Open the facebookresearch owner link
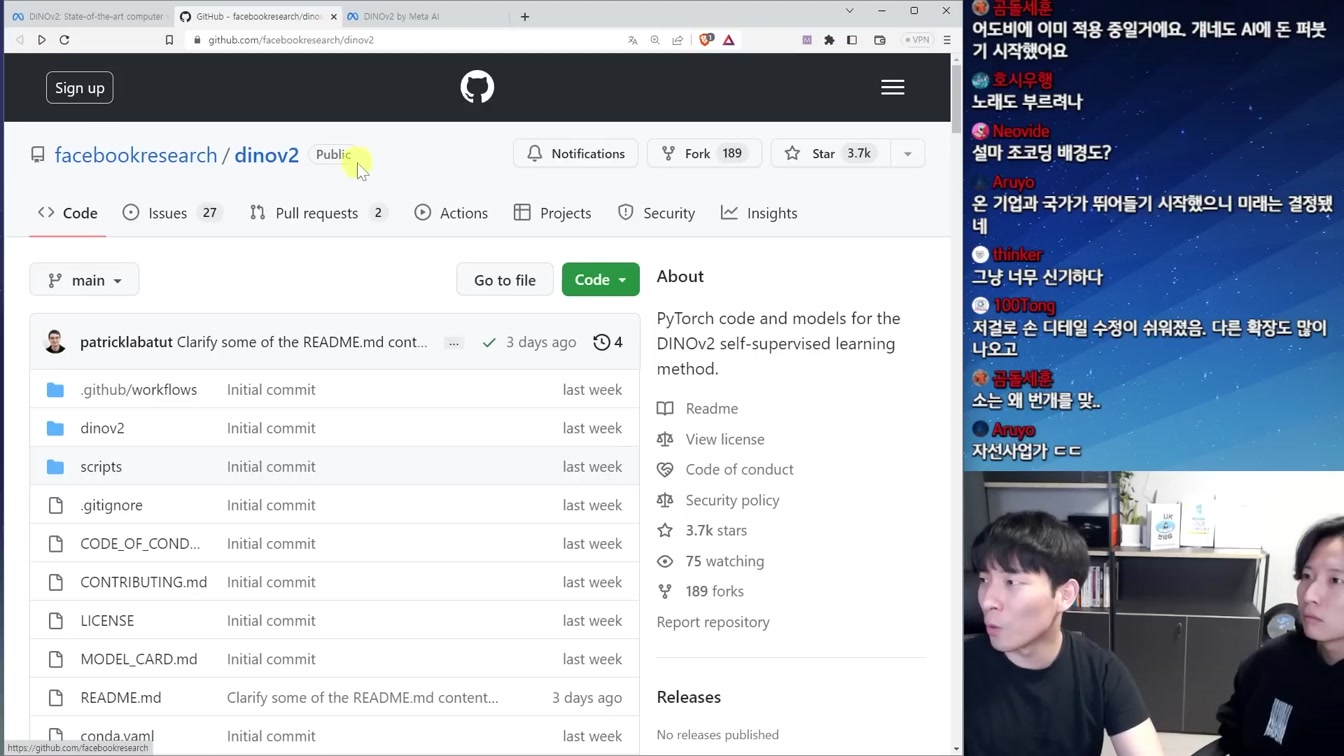This screenshot has width=1344, height=756. pyautogui.click(x=136, y=155)
